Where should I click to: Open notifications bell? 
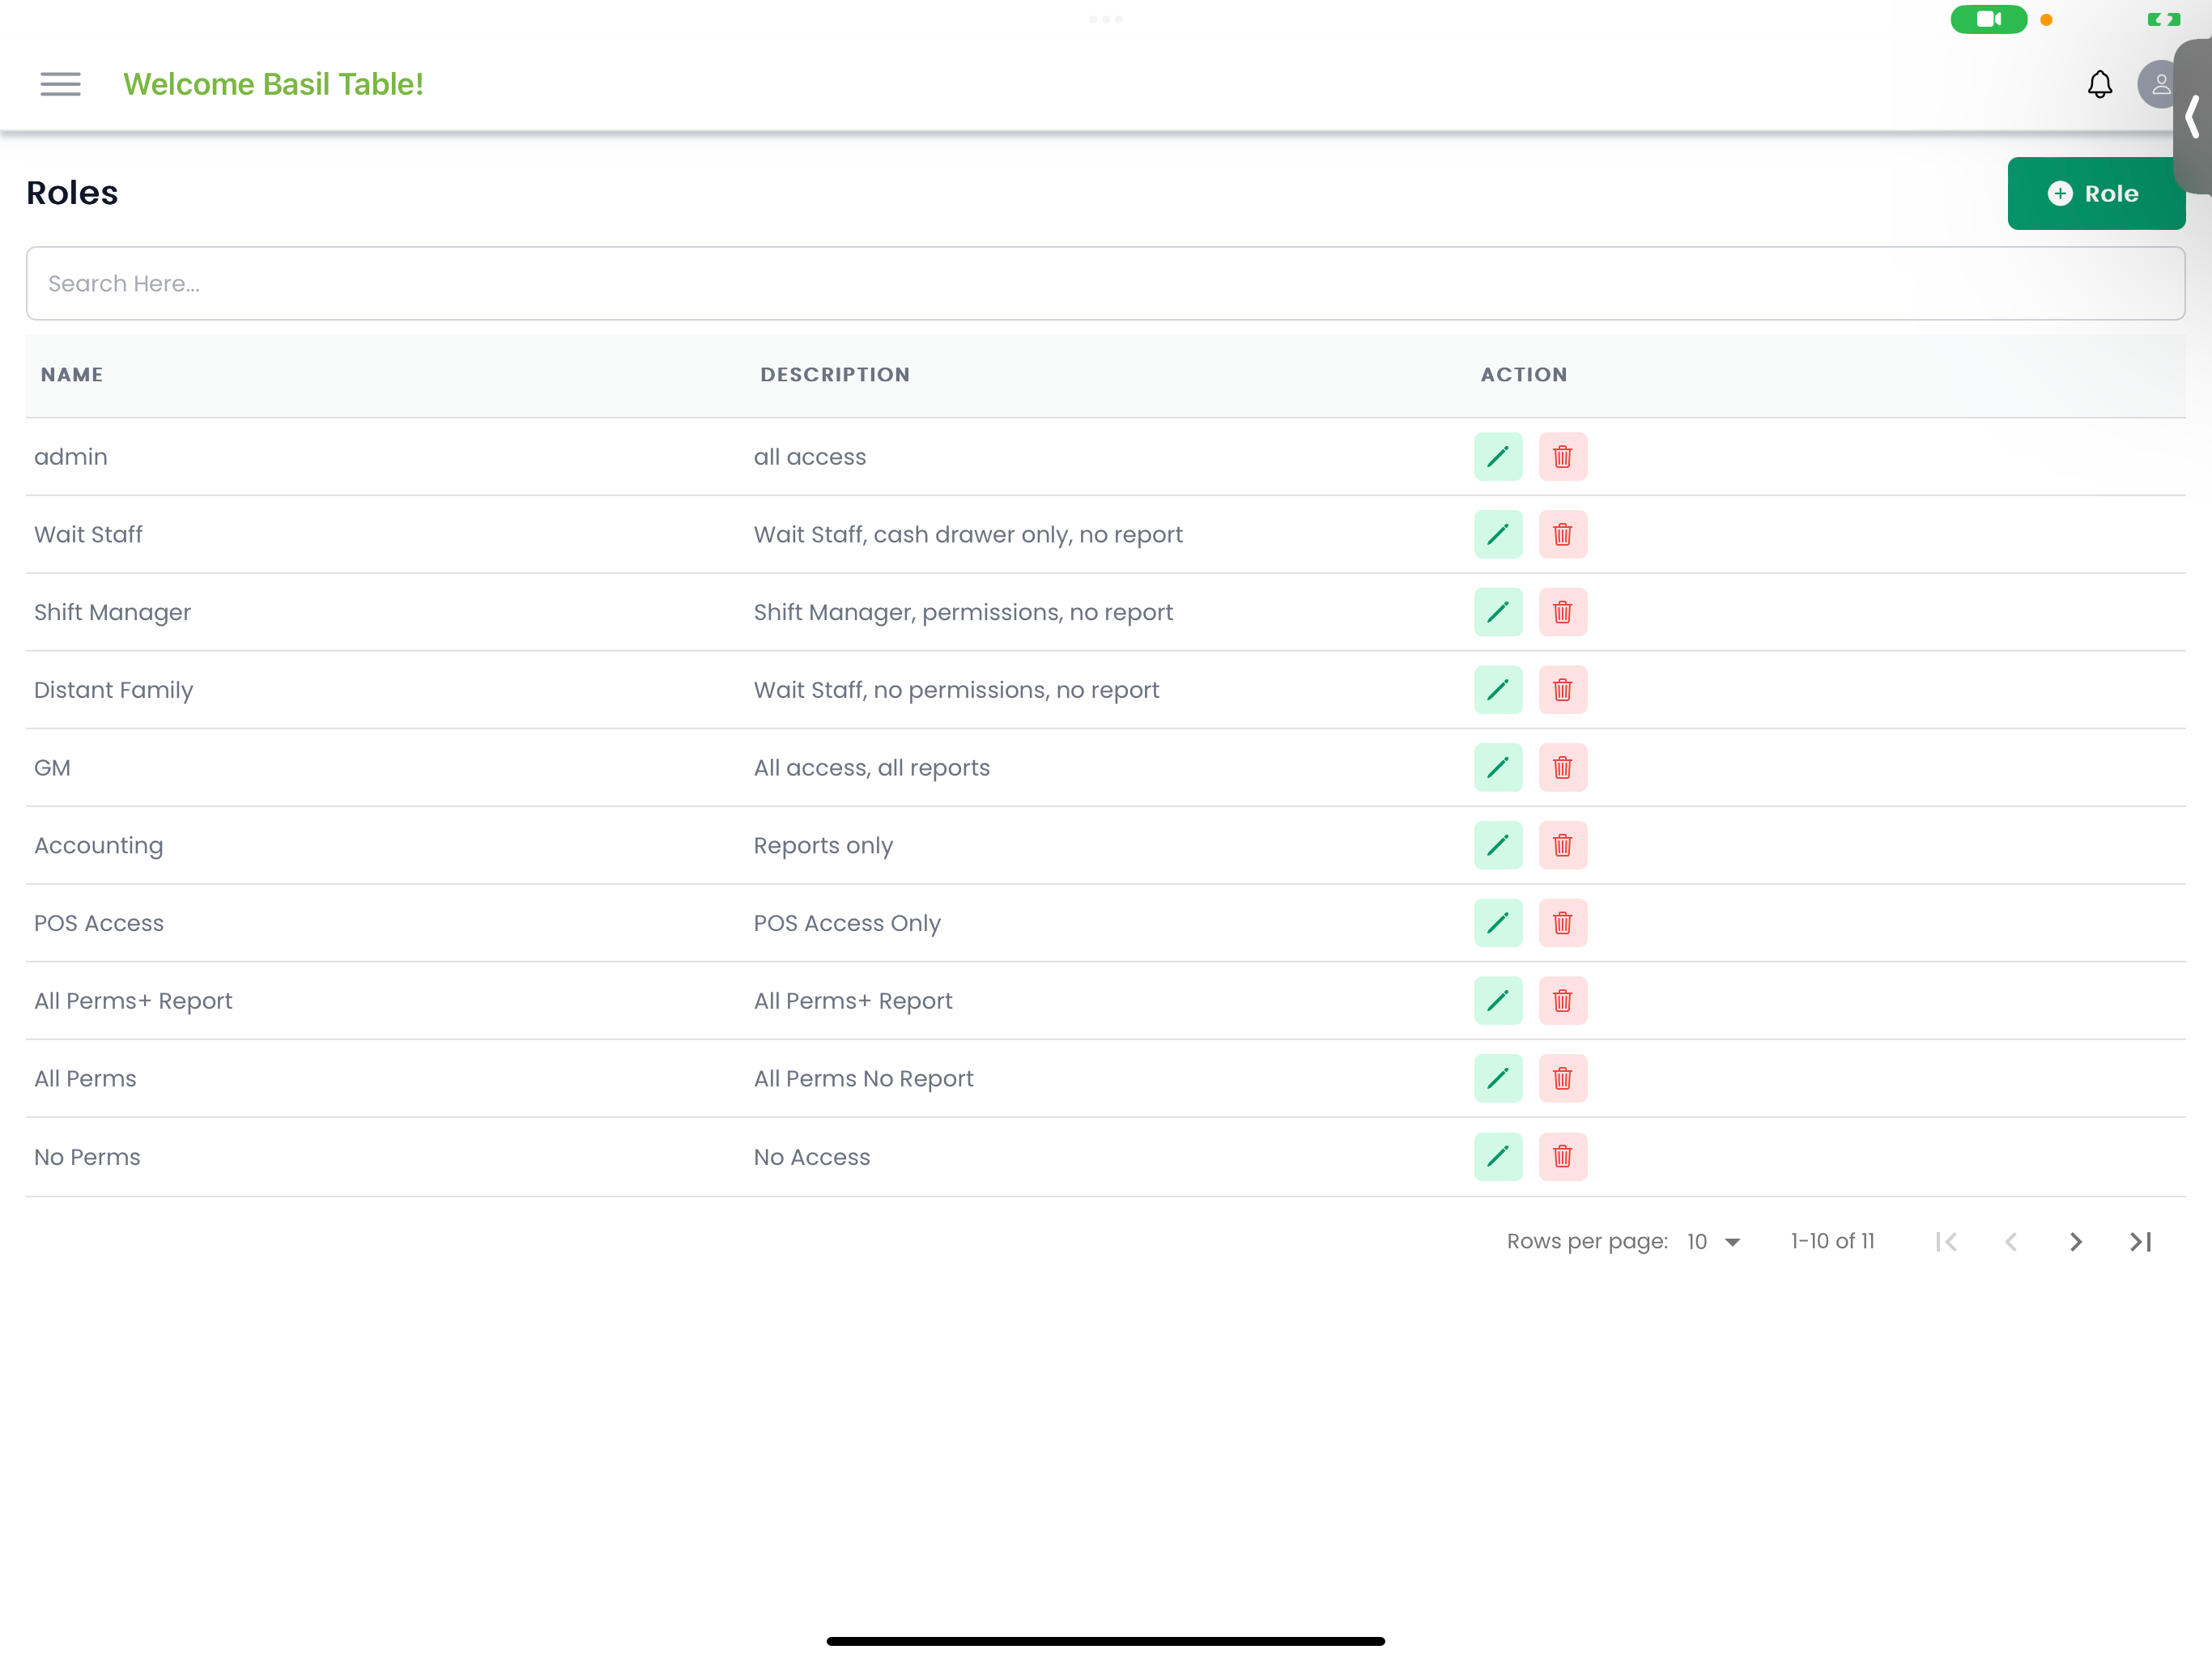click(x=2099, y=84)
